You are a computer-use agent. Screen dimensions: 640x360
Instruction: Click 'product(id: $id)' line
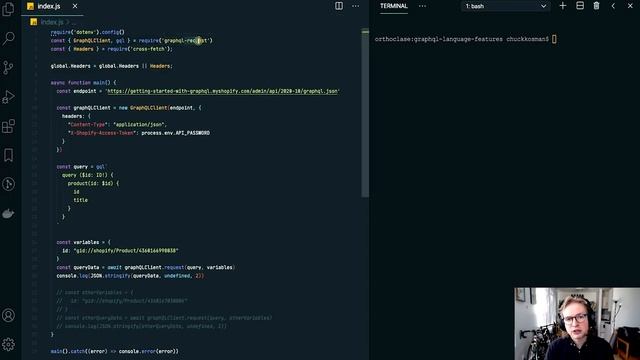pos(93,183)
